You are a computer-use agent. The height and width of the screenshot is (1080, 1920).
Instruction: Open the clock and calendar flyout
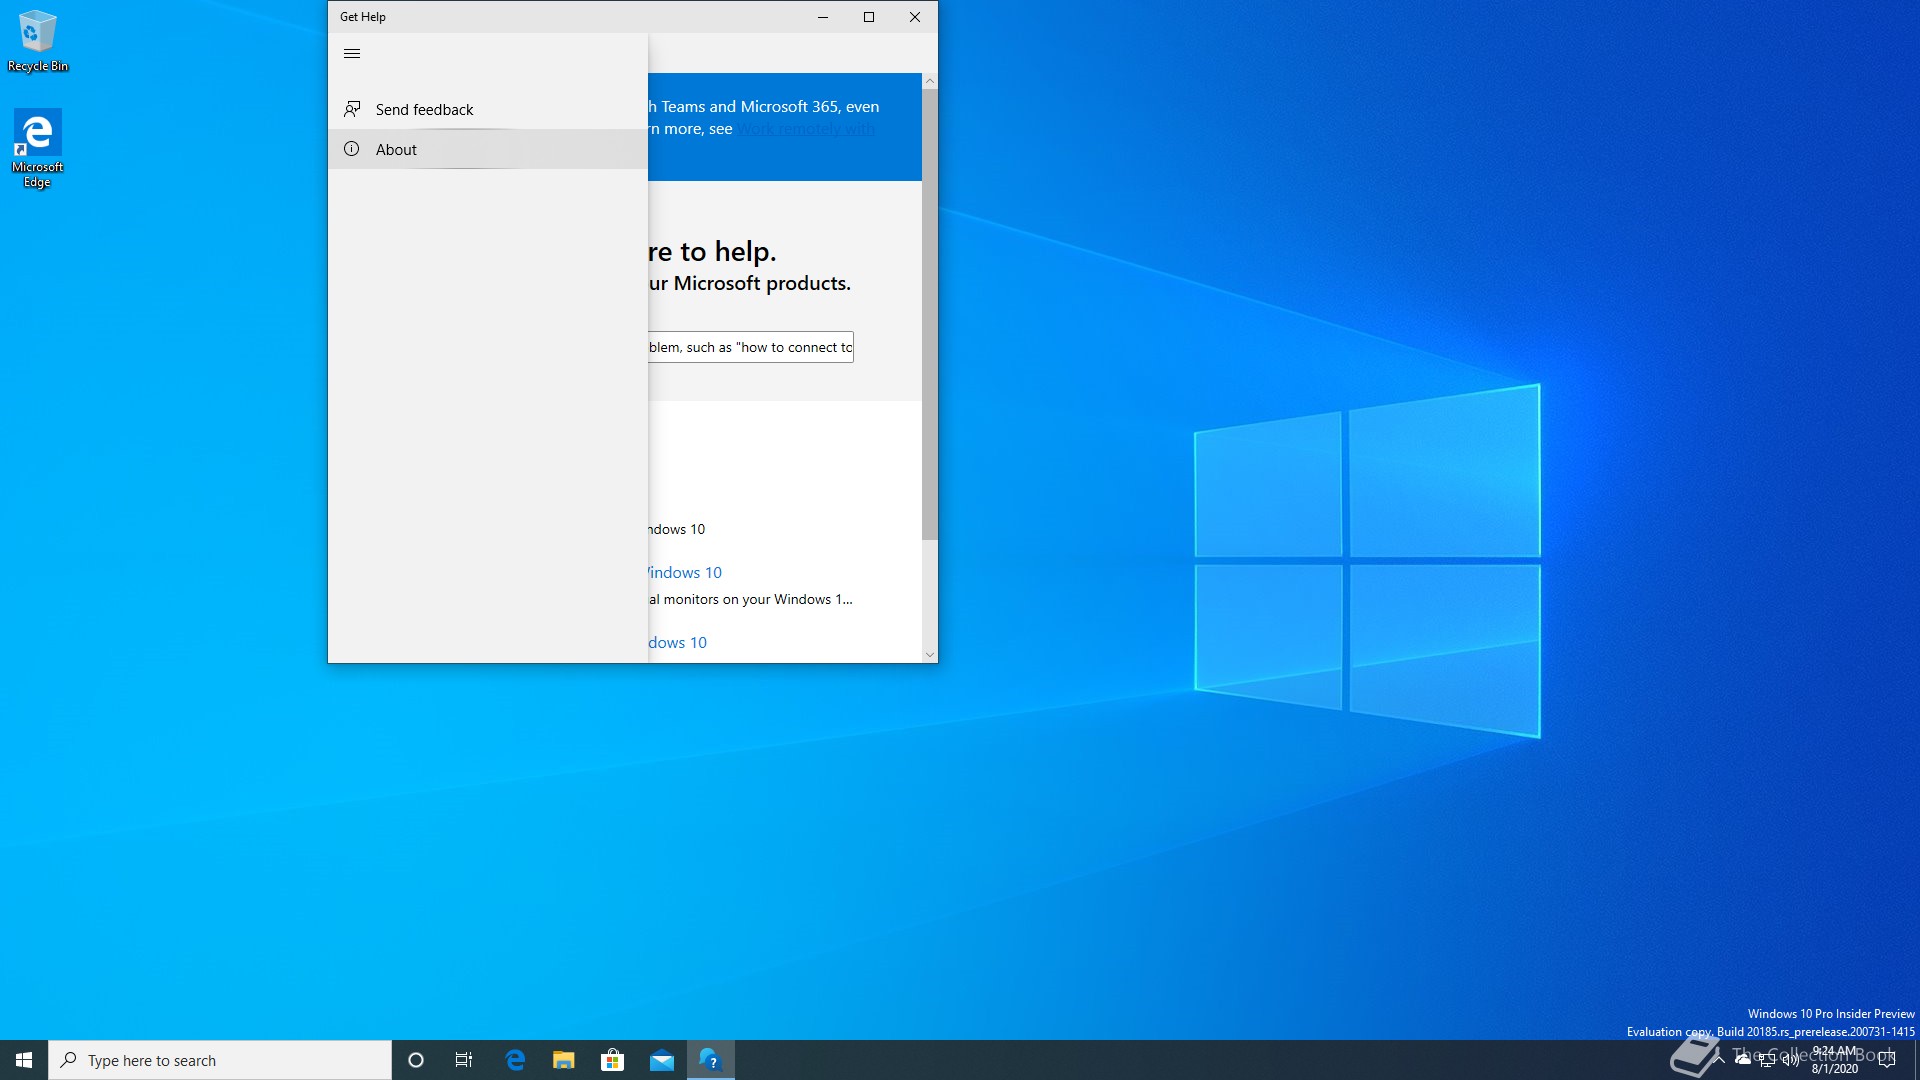[1835, 1060]
